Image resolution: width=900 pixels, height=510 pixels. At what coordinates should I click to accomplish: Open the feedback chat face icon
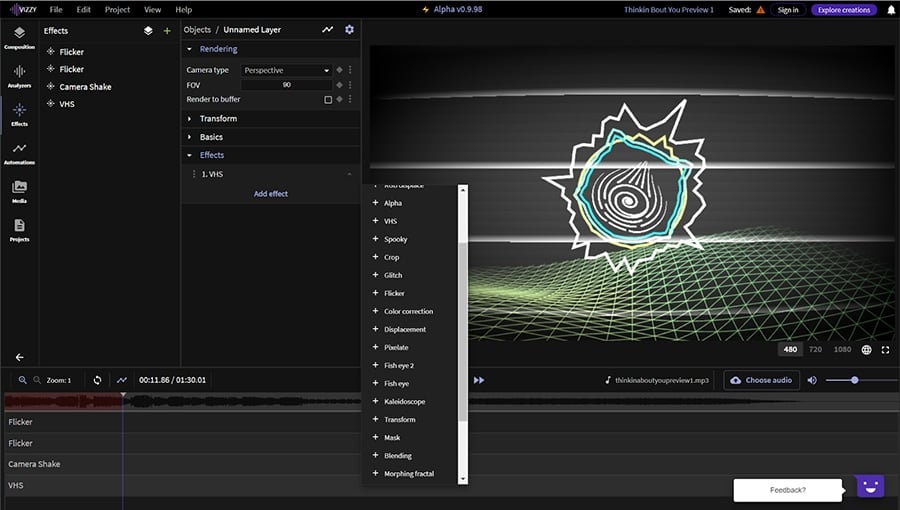(870, 486)
